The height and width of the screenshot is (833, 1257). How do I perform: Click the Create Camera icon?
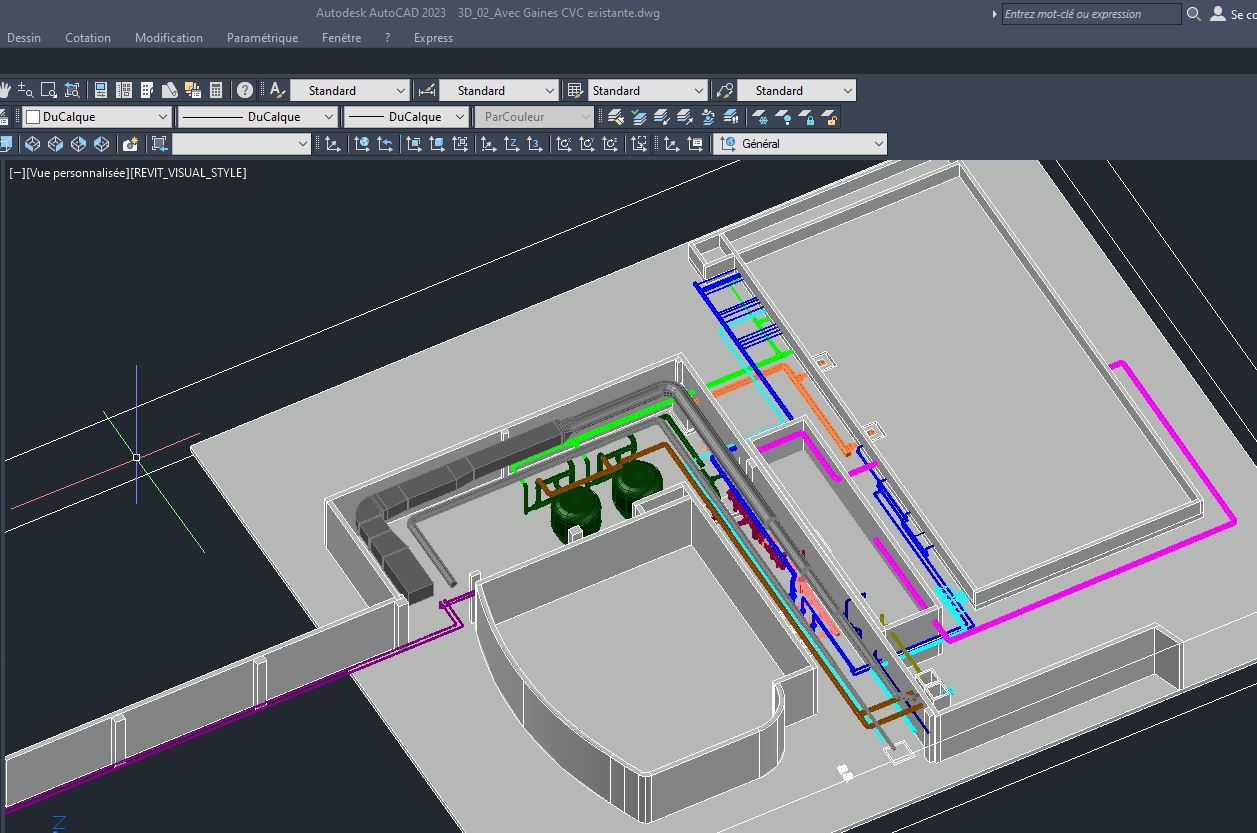[x=130, y=144]
